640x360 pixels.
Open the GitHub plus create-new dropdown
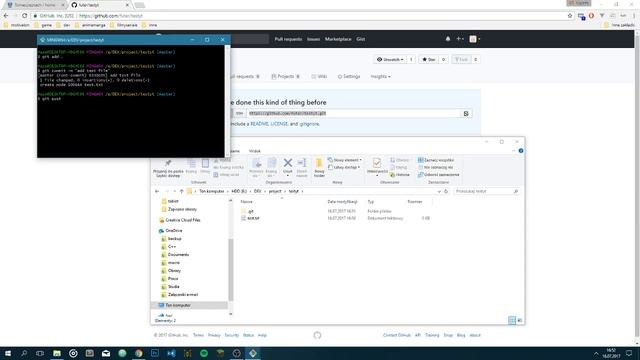tap(460, 39)
